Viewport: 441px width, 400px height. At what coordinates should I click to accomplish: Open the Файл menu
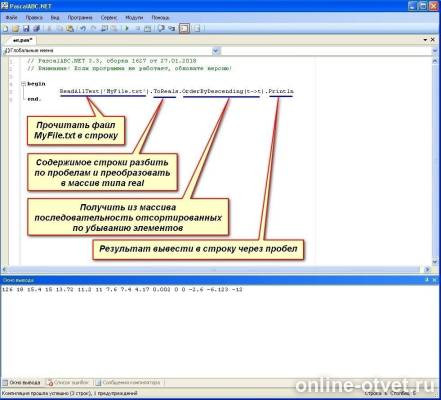(x=11, y=17)
